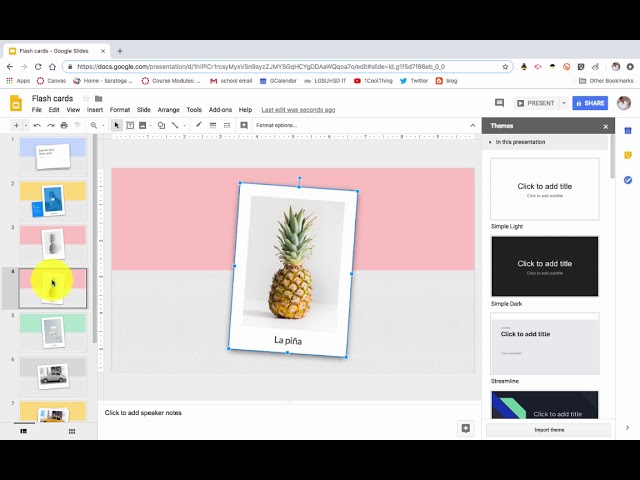The width and height of the screenshot is (640, 480).
Task: Select the line tool
Action: [x=175, y=125]
